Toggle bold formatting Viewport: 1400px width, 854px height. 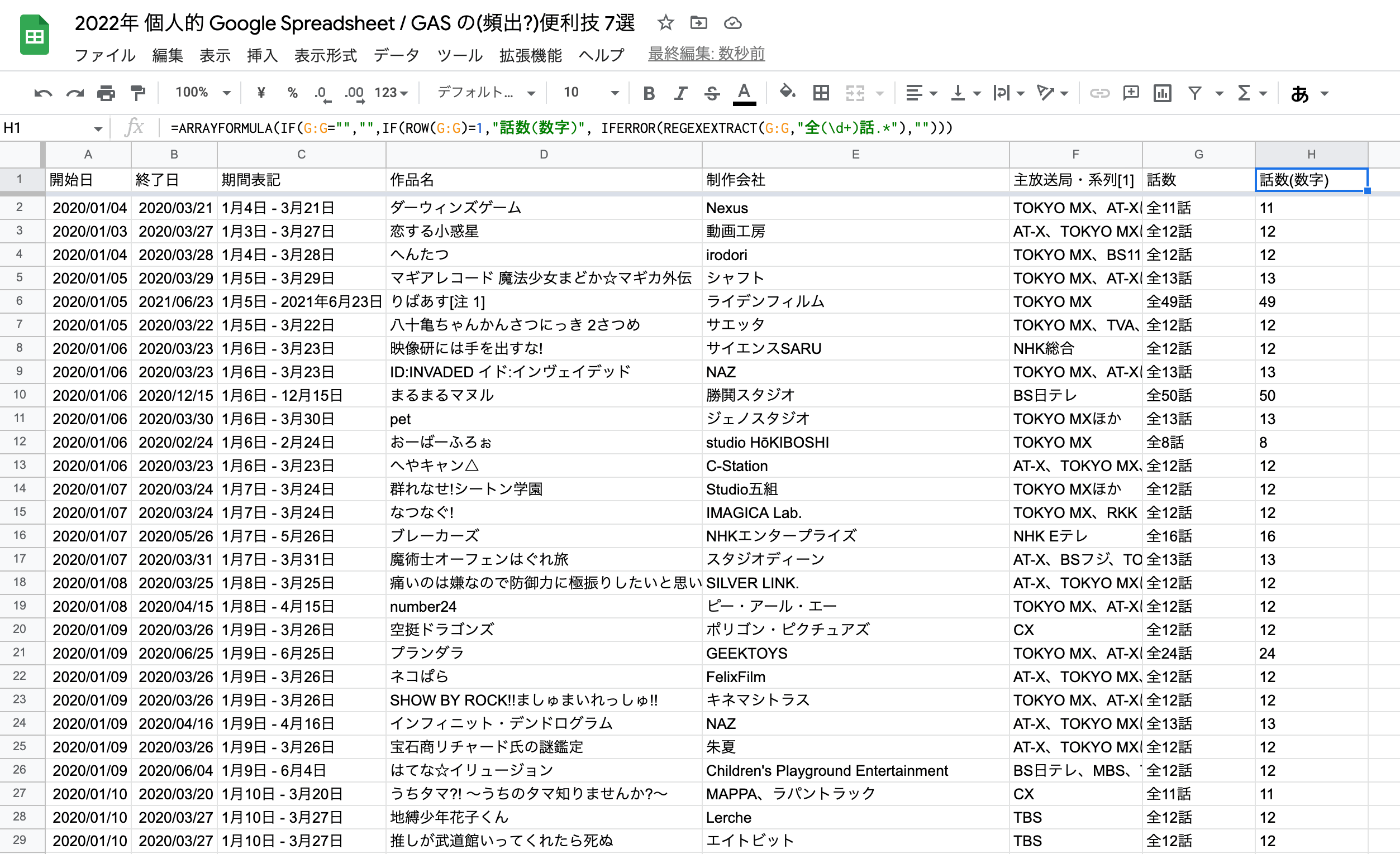click(x=649, y=93)
